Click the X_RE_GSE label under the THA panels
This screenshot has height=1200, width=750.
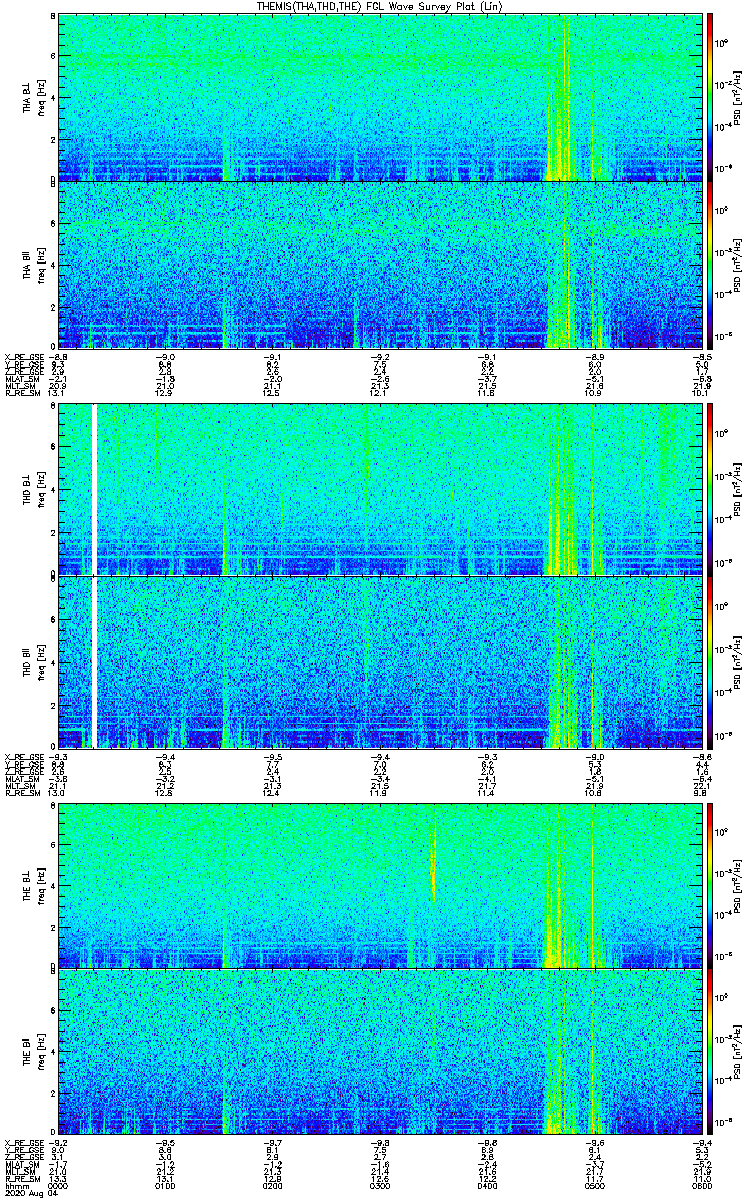(x=22, y=356)
